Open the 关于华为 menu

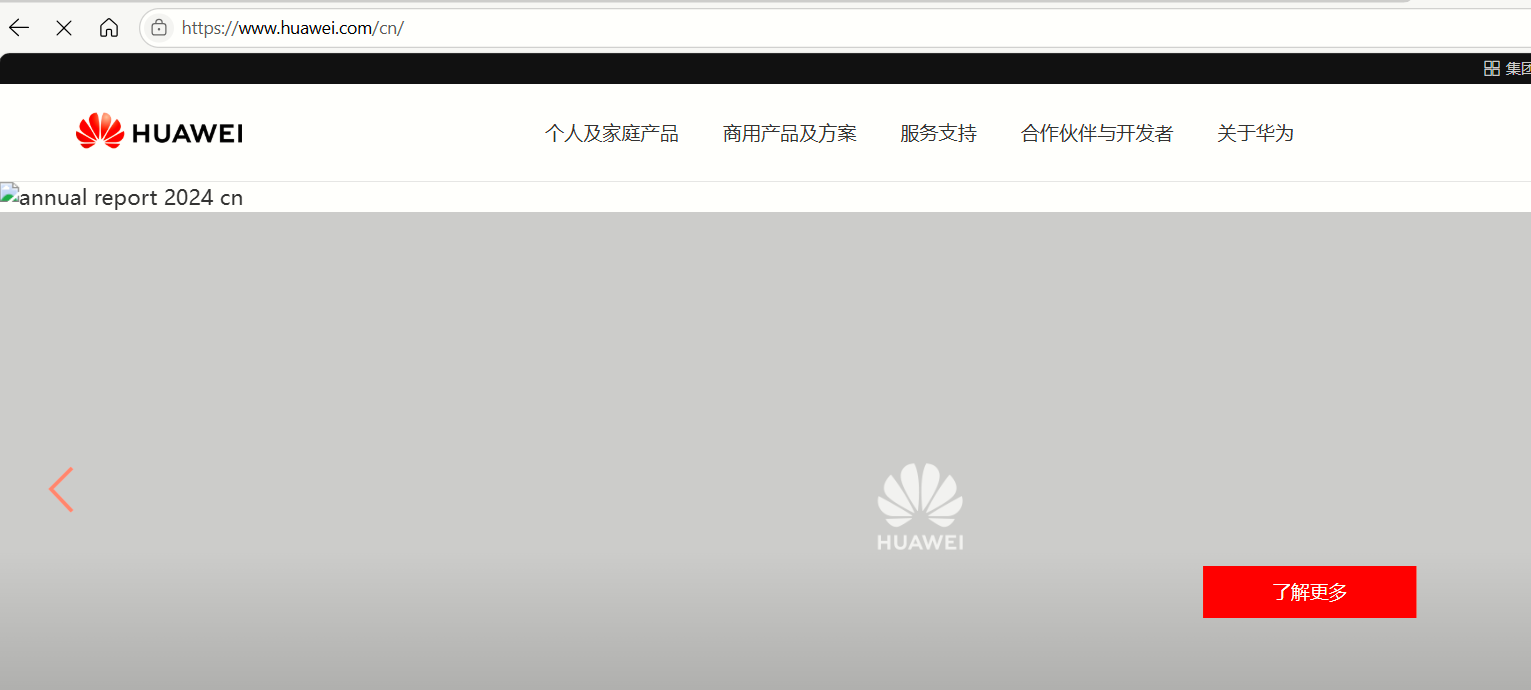[x=1255, y=133]
